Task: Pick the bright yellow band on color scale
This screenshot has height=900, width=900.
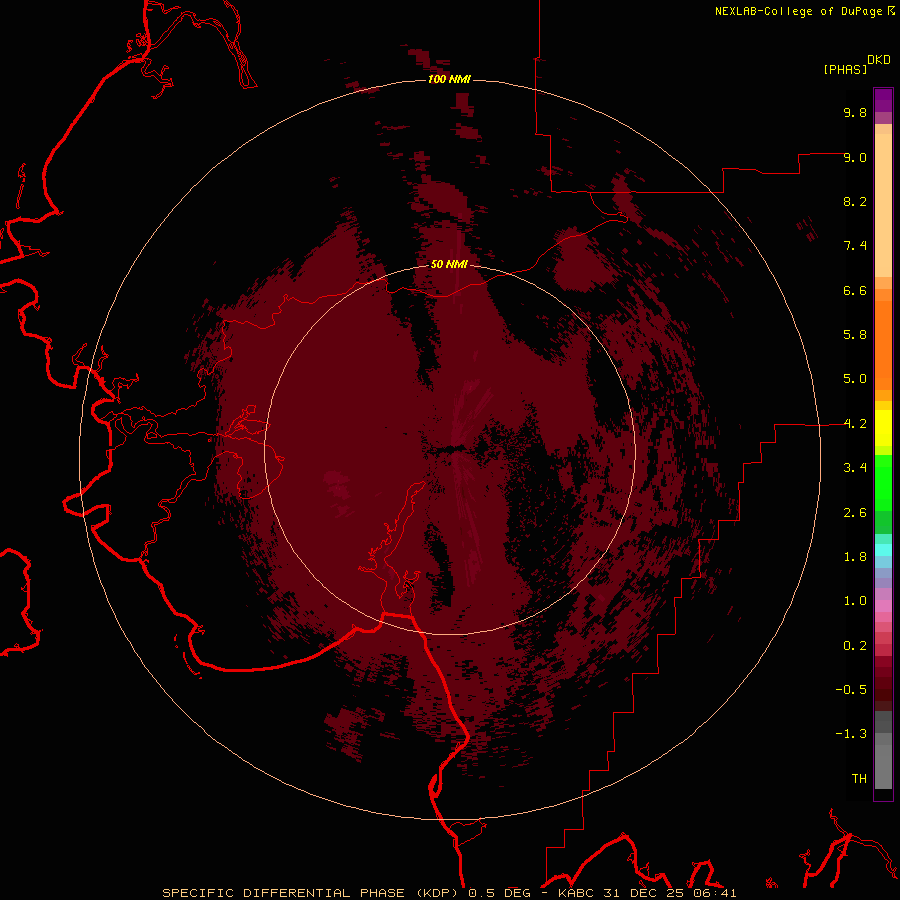Action: click(x=883, y=428)
